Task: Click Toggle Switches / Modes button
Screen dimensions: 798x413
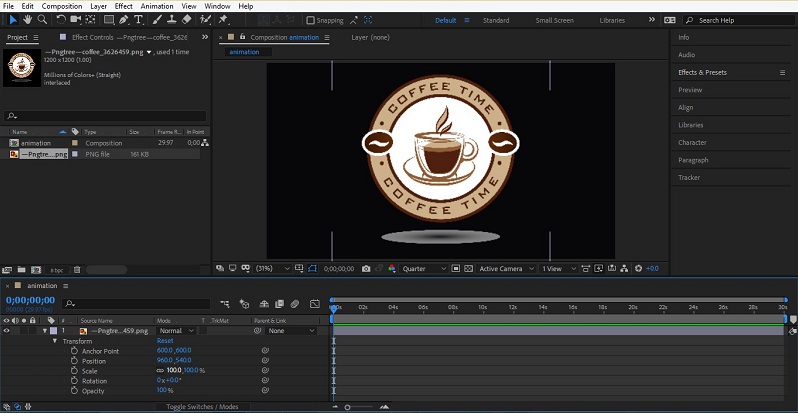Action: (201, 407)
